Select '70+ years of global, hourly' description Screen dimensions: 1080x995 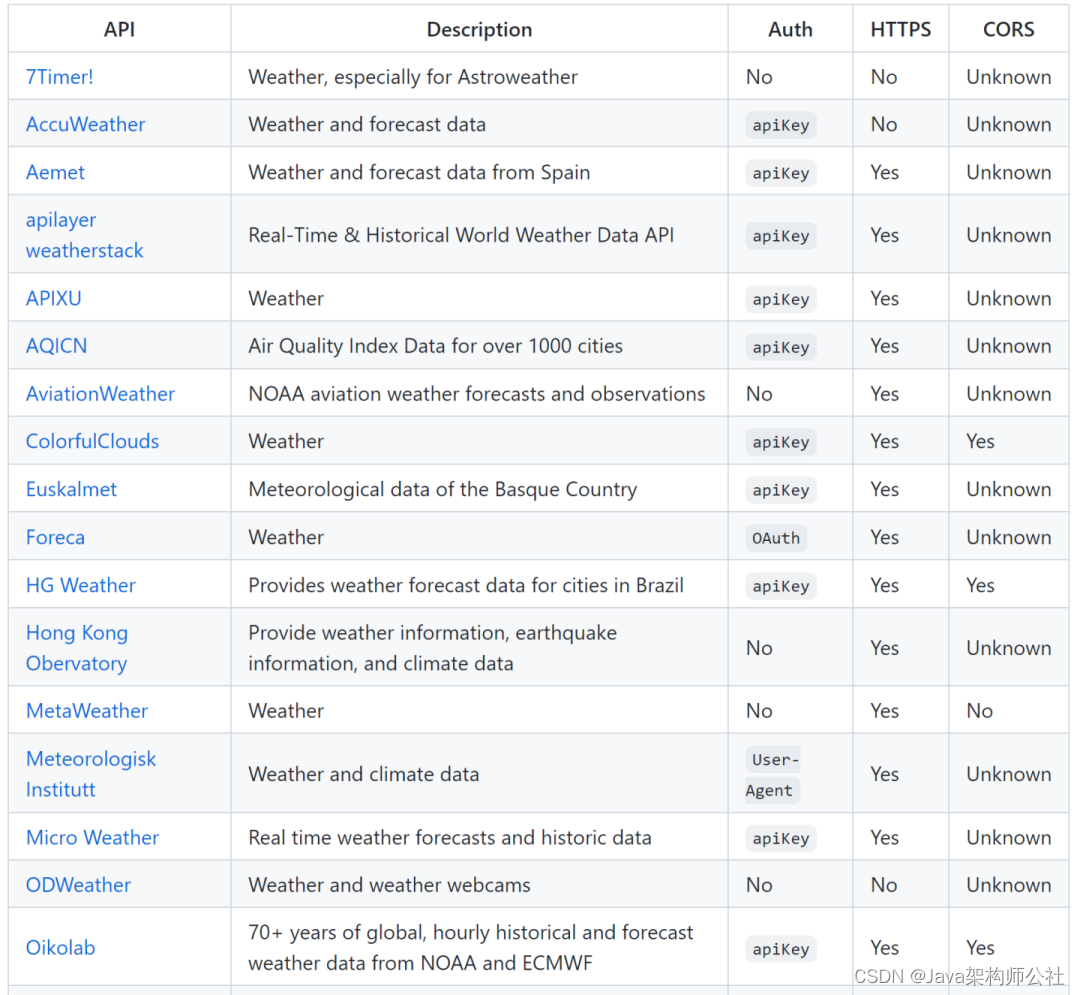click(x=470, y=947)
